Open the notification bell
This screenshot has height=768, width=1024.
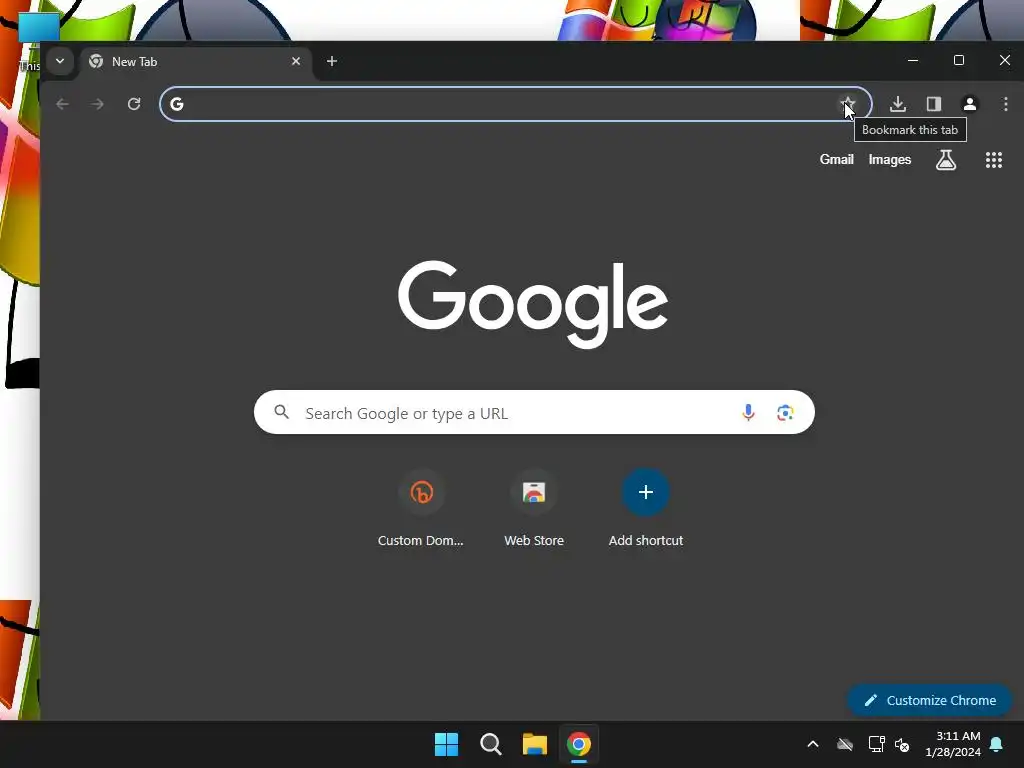[997, 744]
